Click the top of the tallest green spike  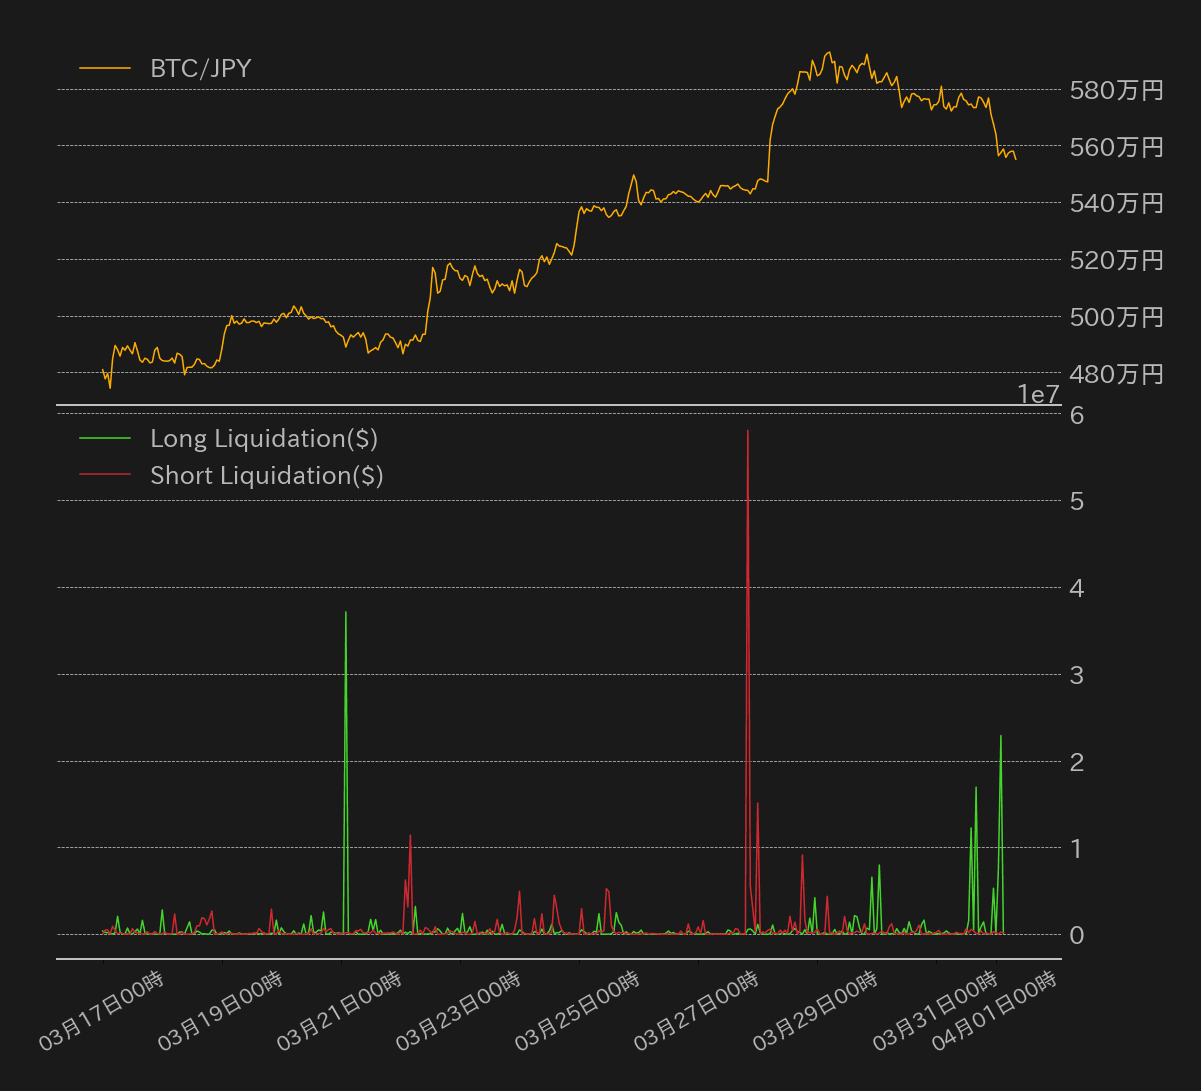tap(346, 612)
